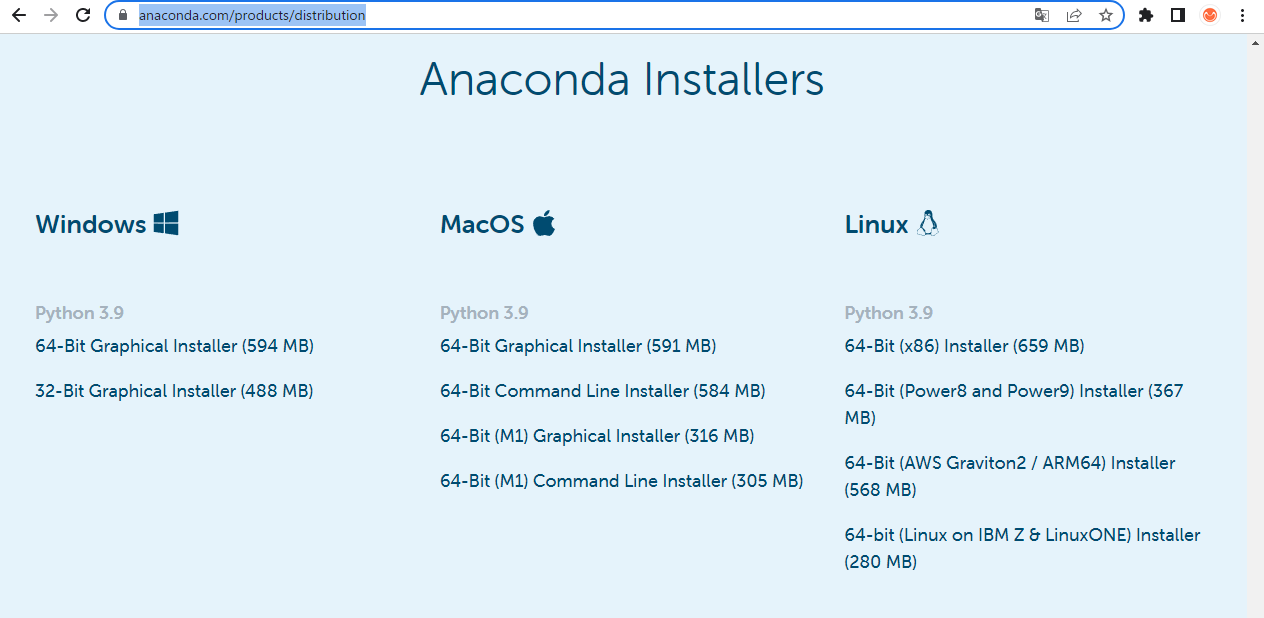
Task: Open the Chrome three-dot menu
Action: coord(1242,15)
